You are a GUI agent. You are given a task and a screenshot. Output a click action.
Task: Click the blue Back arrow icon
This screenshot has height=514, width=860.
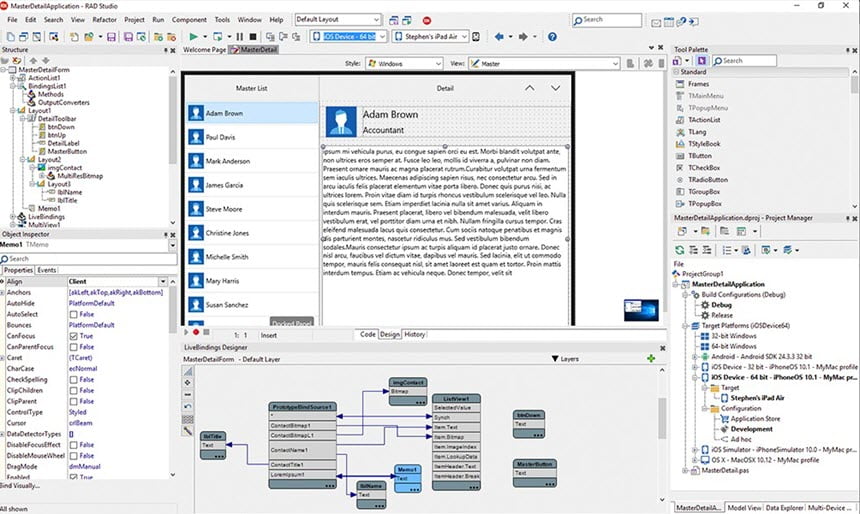499,37
